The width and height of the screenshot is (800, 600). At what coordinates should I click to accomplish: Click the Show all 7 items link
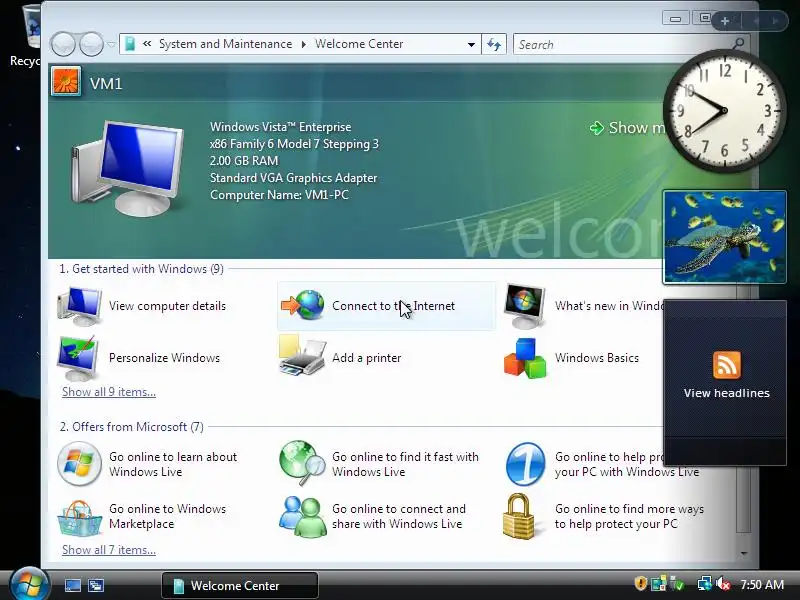[x=109, y=550]
